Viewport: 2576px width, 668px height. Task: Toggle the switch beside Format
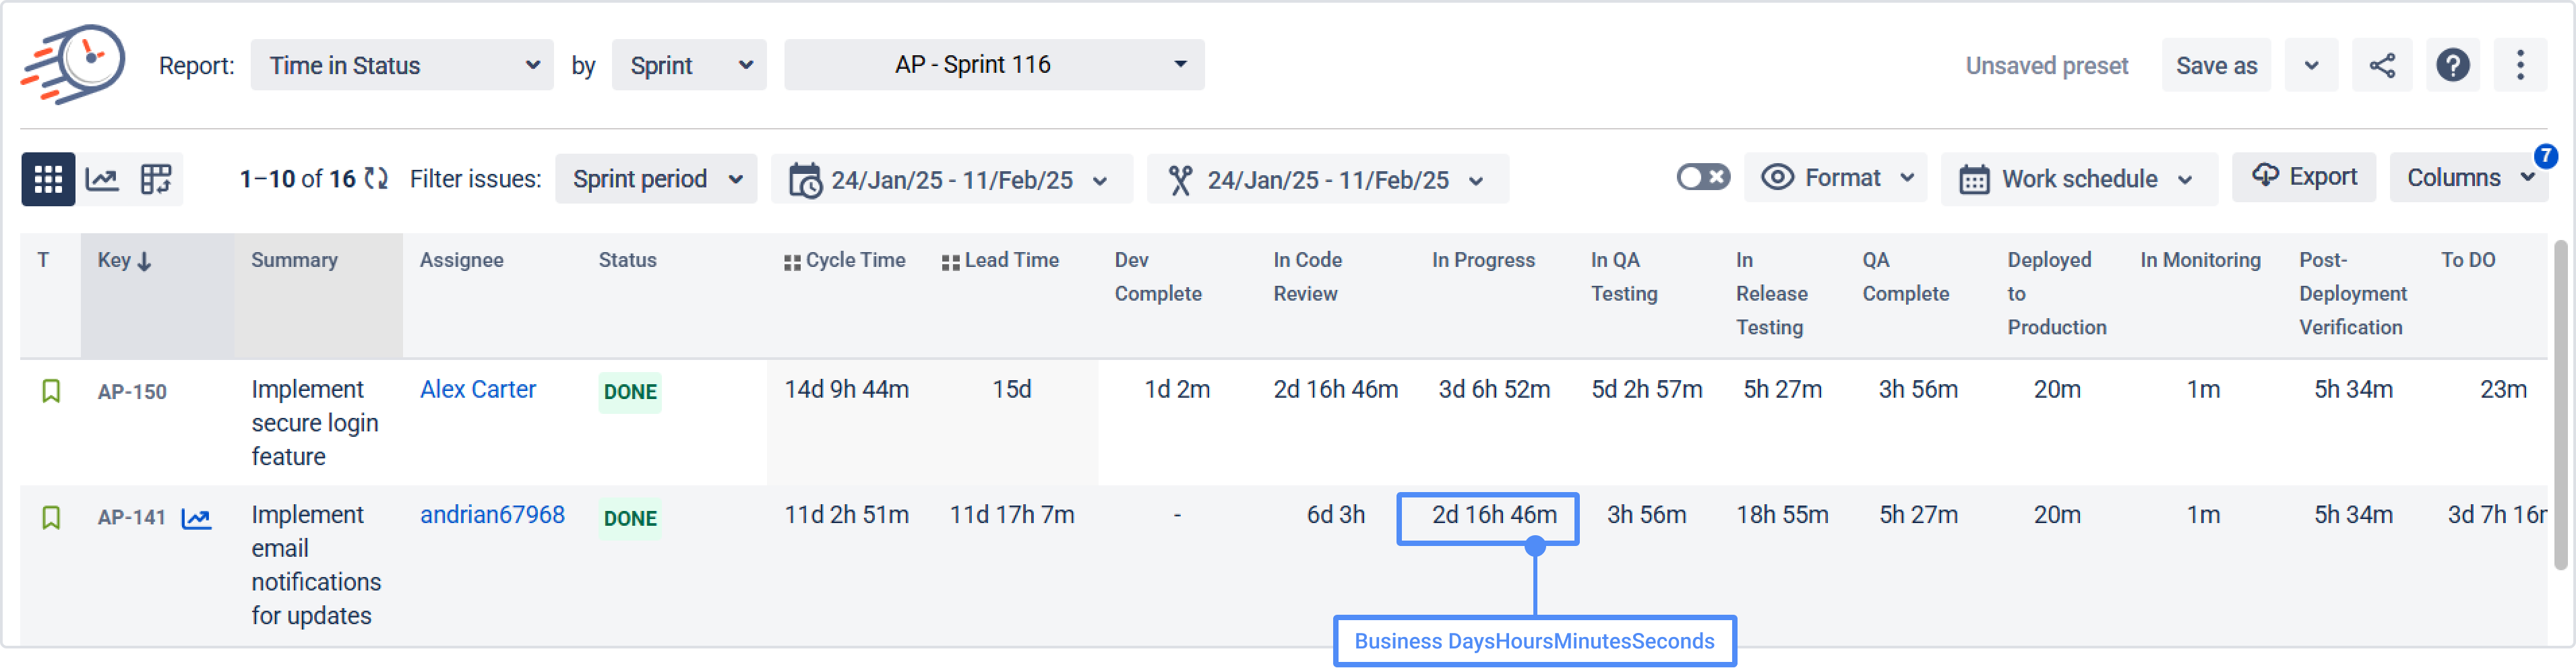coord(1702,178)
